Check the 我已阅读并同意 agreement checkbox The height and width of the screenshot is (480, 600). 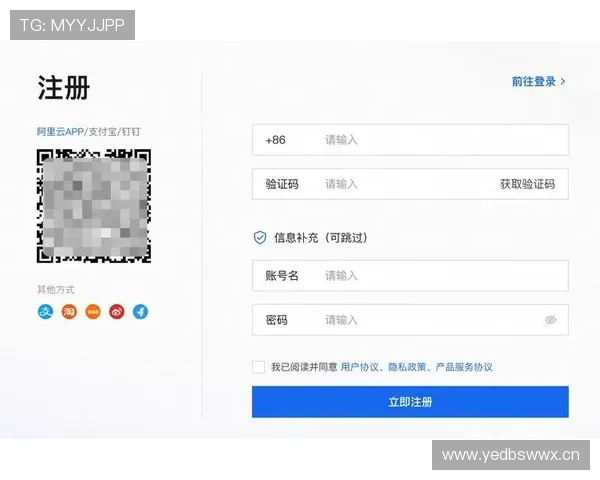(x=258, y=367)
